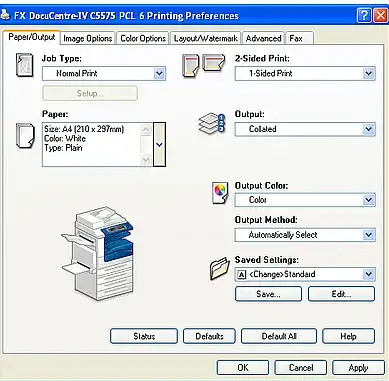Screen dimensions: 389x381
Task: Open the context help question mark button
Action: coord(364,16)
